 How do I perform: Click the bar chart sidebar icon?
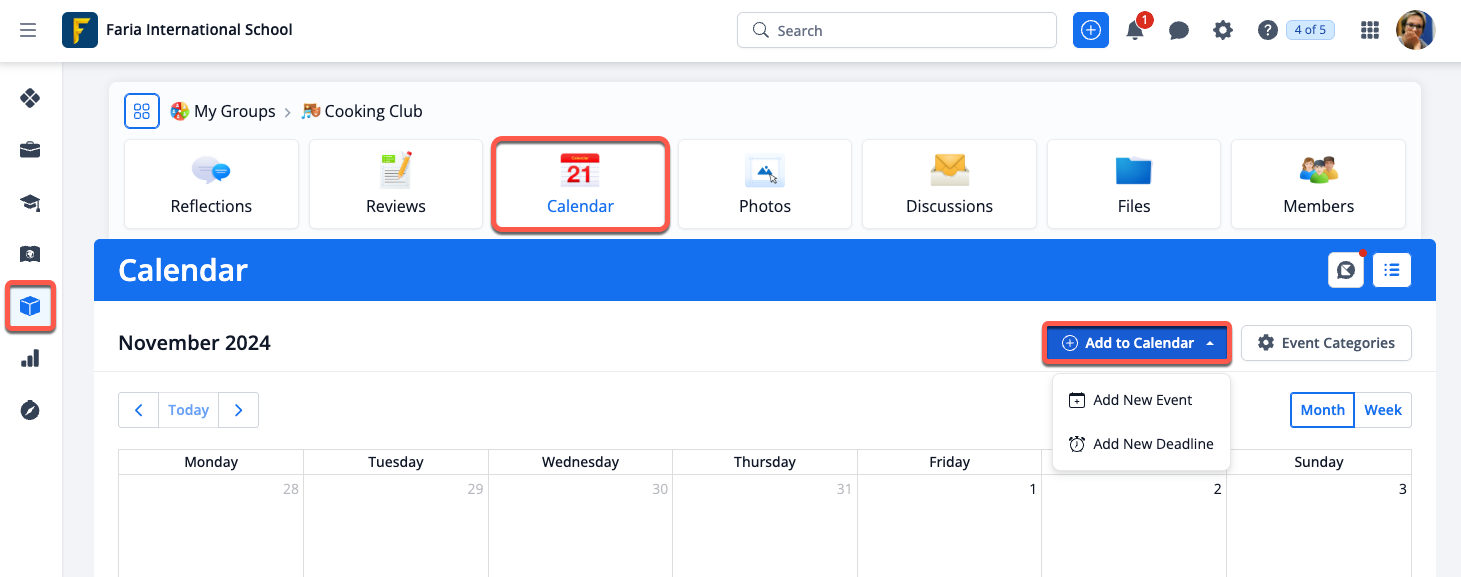(x=30, y=358)
